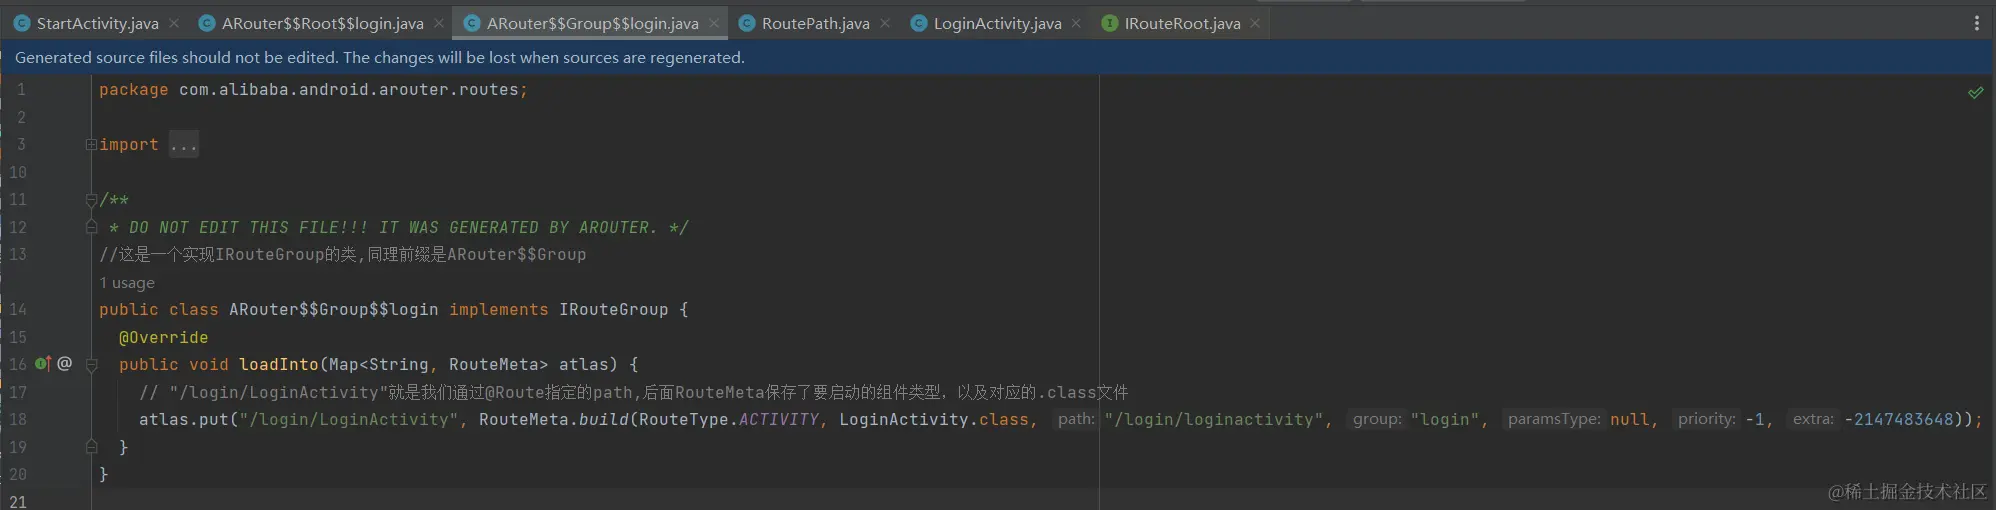Image resolution: width=1996 pixels, height=510 pixels.
Task: Open the LoginActivity.java tab
Action: click(x=997, y=23)
